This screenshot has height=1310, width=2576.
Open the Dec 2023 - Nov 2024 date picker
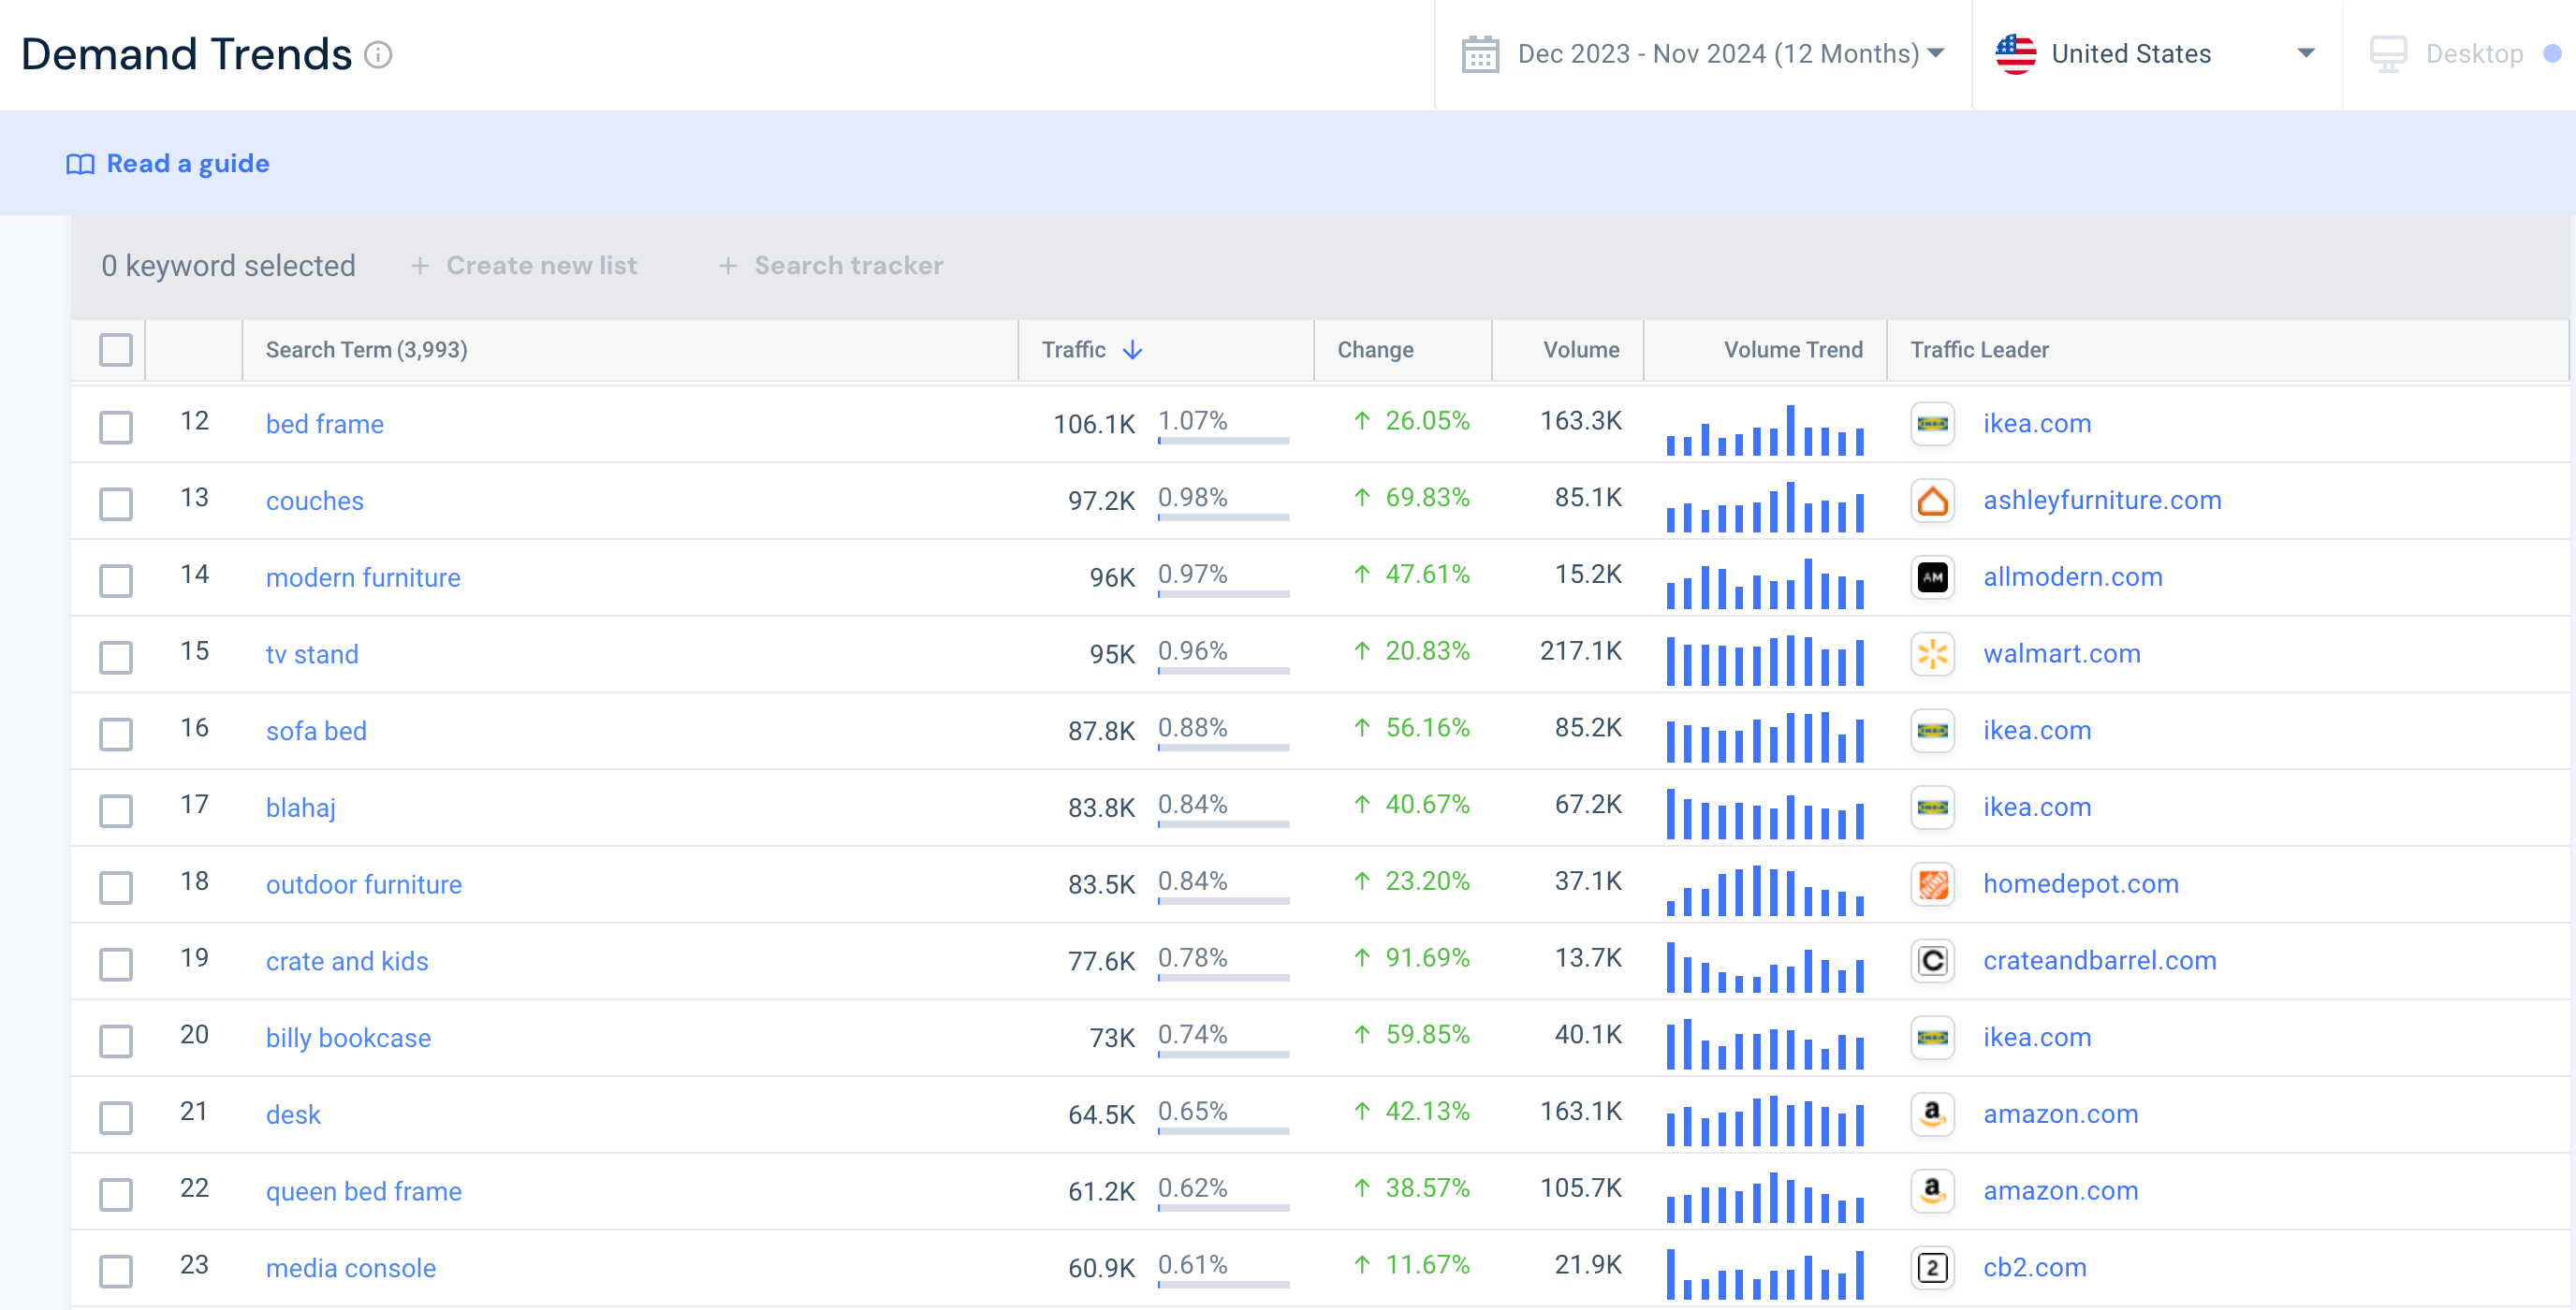click(x=1718, y=53)
